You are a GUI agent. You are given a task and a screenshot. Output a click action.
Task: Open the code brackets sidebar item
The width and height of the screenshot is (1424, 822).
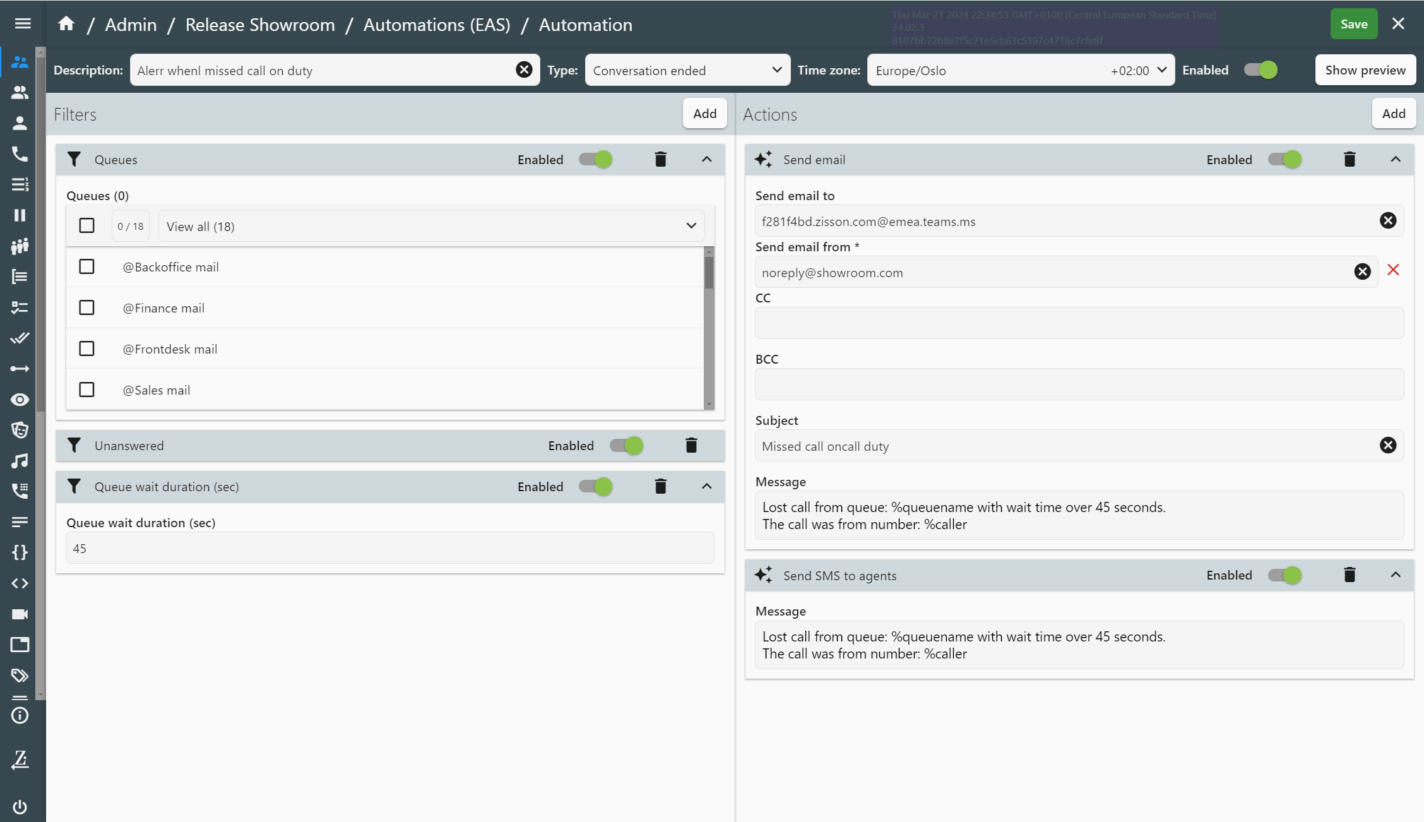pyautogui.click(x=19, y=583)
